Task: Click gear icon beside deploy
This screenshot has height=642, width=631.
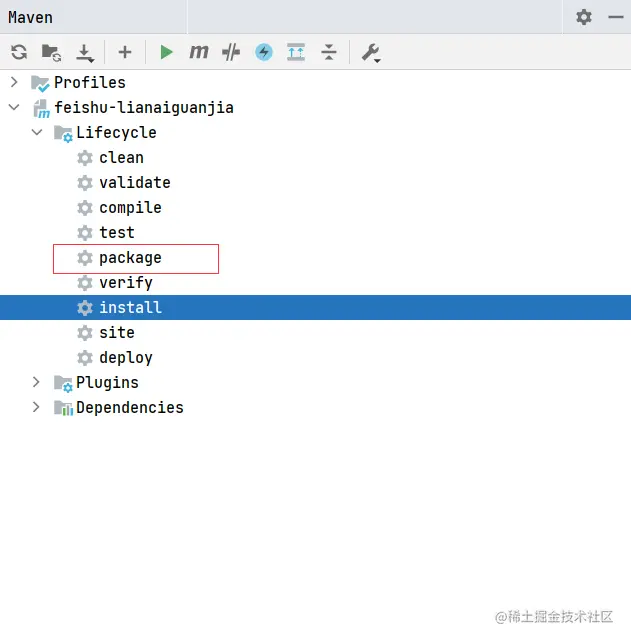Action: 85,357
